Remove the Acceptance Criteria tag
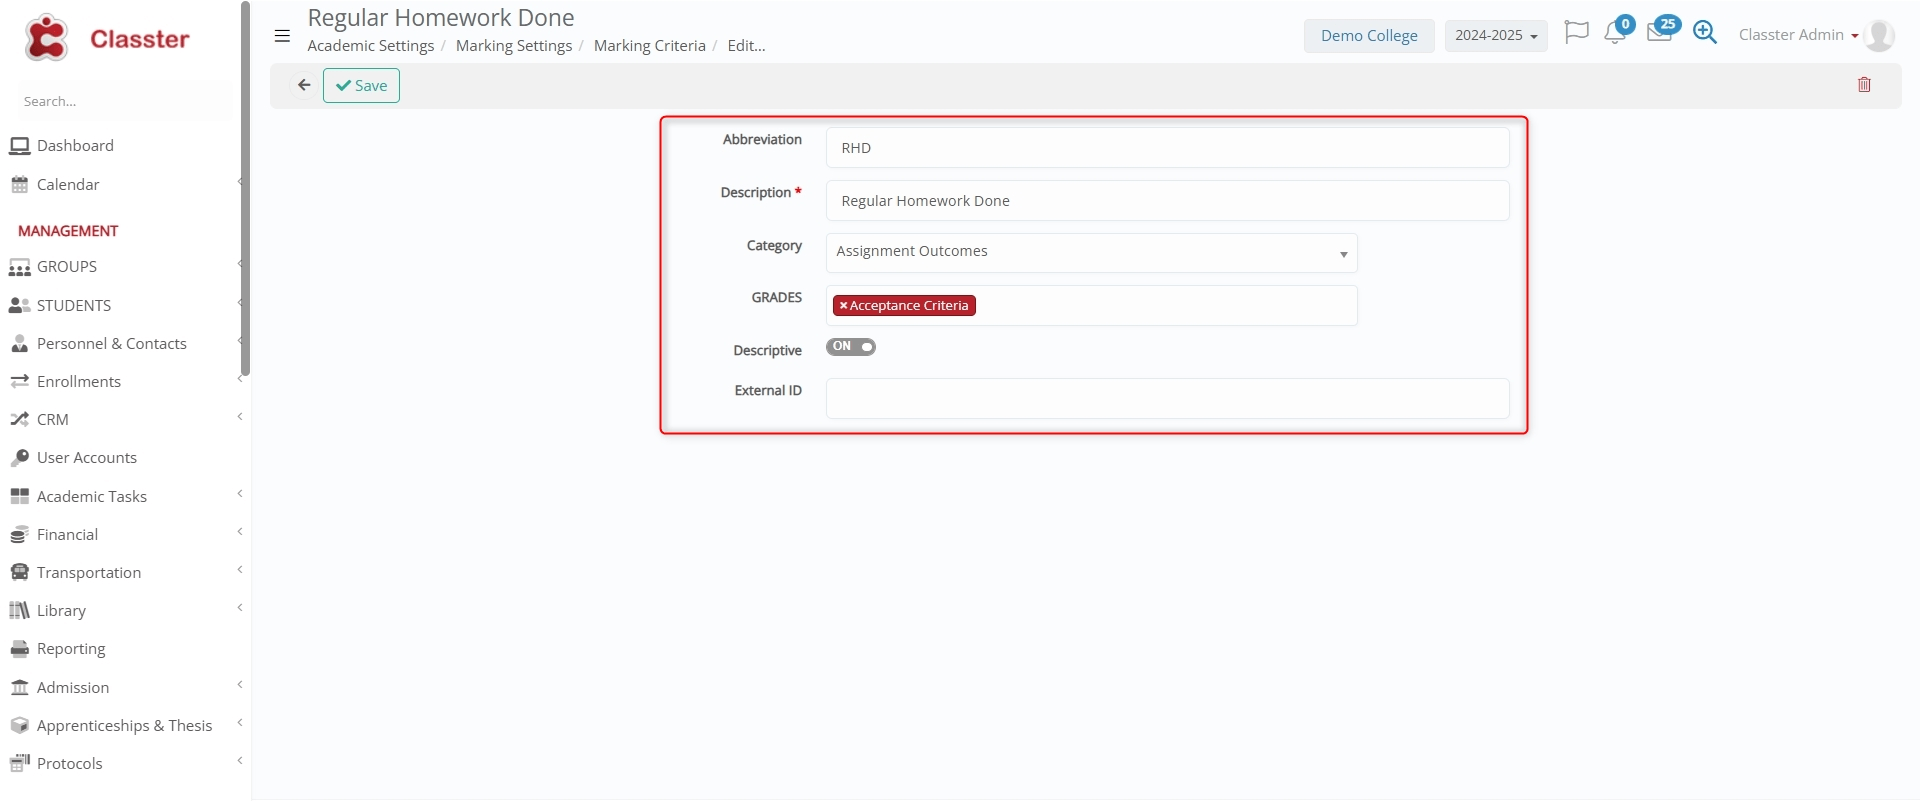Viewport: 1920px width, 801px height. pos(843,306)
